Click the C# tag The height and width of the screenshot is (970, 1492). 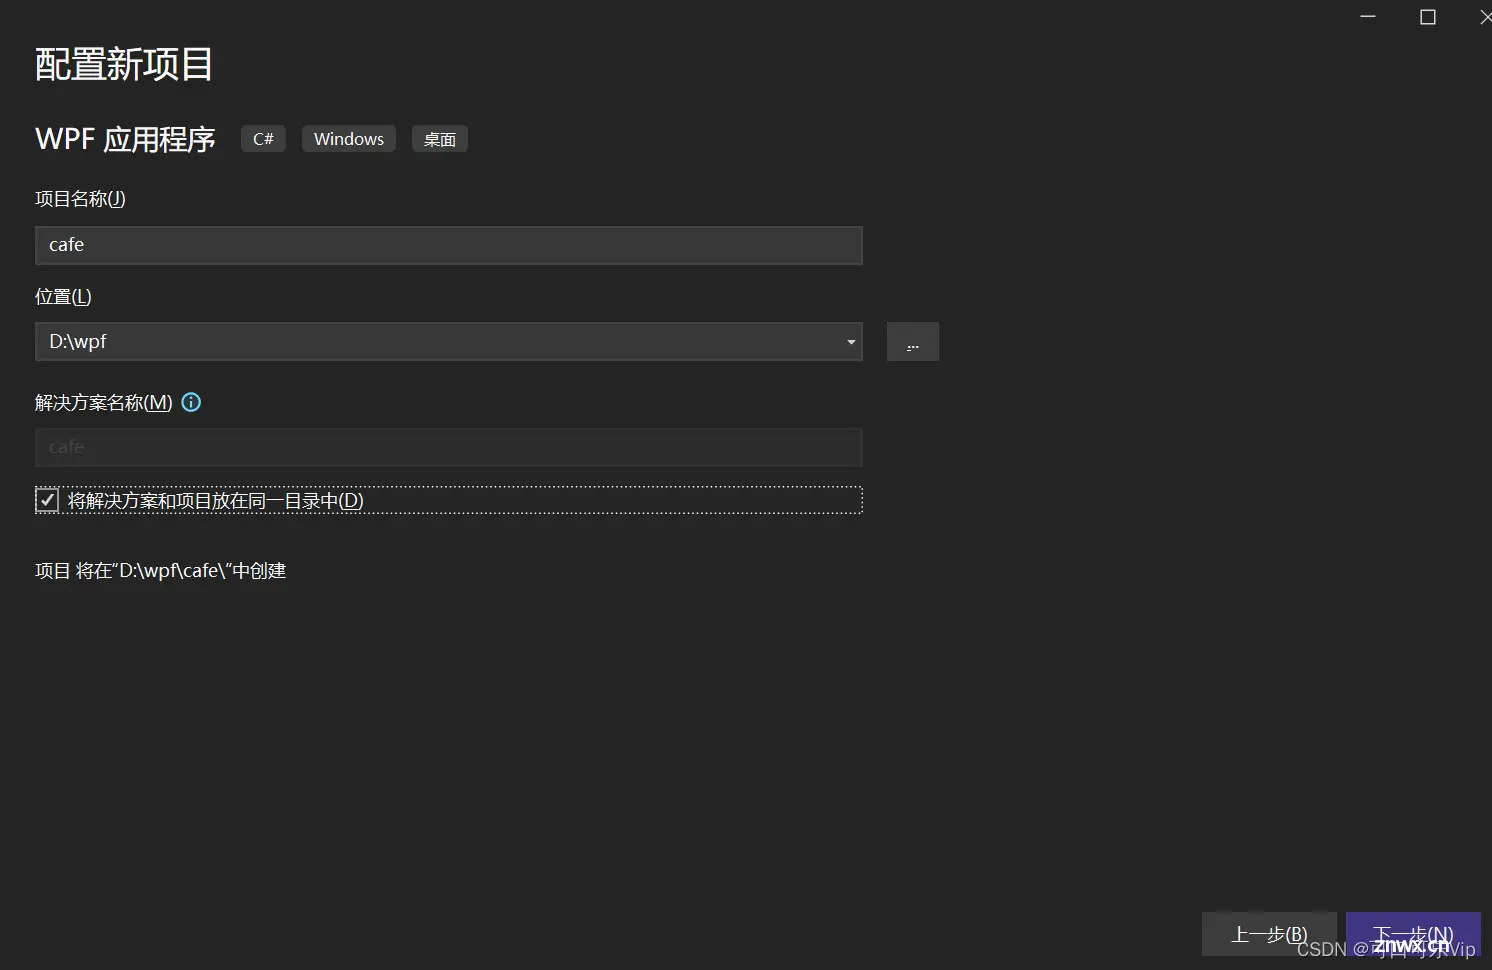click(x=263, y=139)
